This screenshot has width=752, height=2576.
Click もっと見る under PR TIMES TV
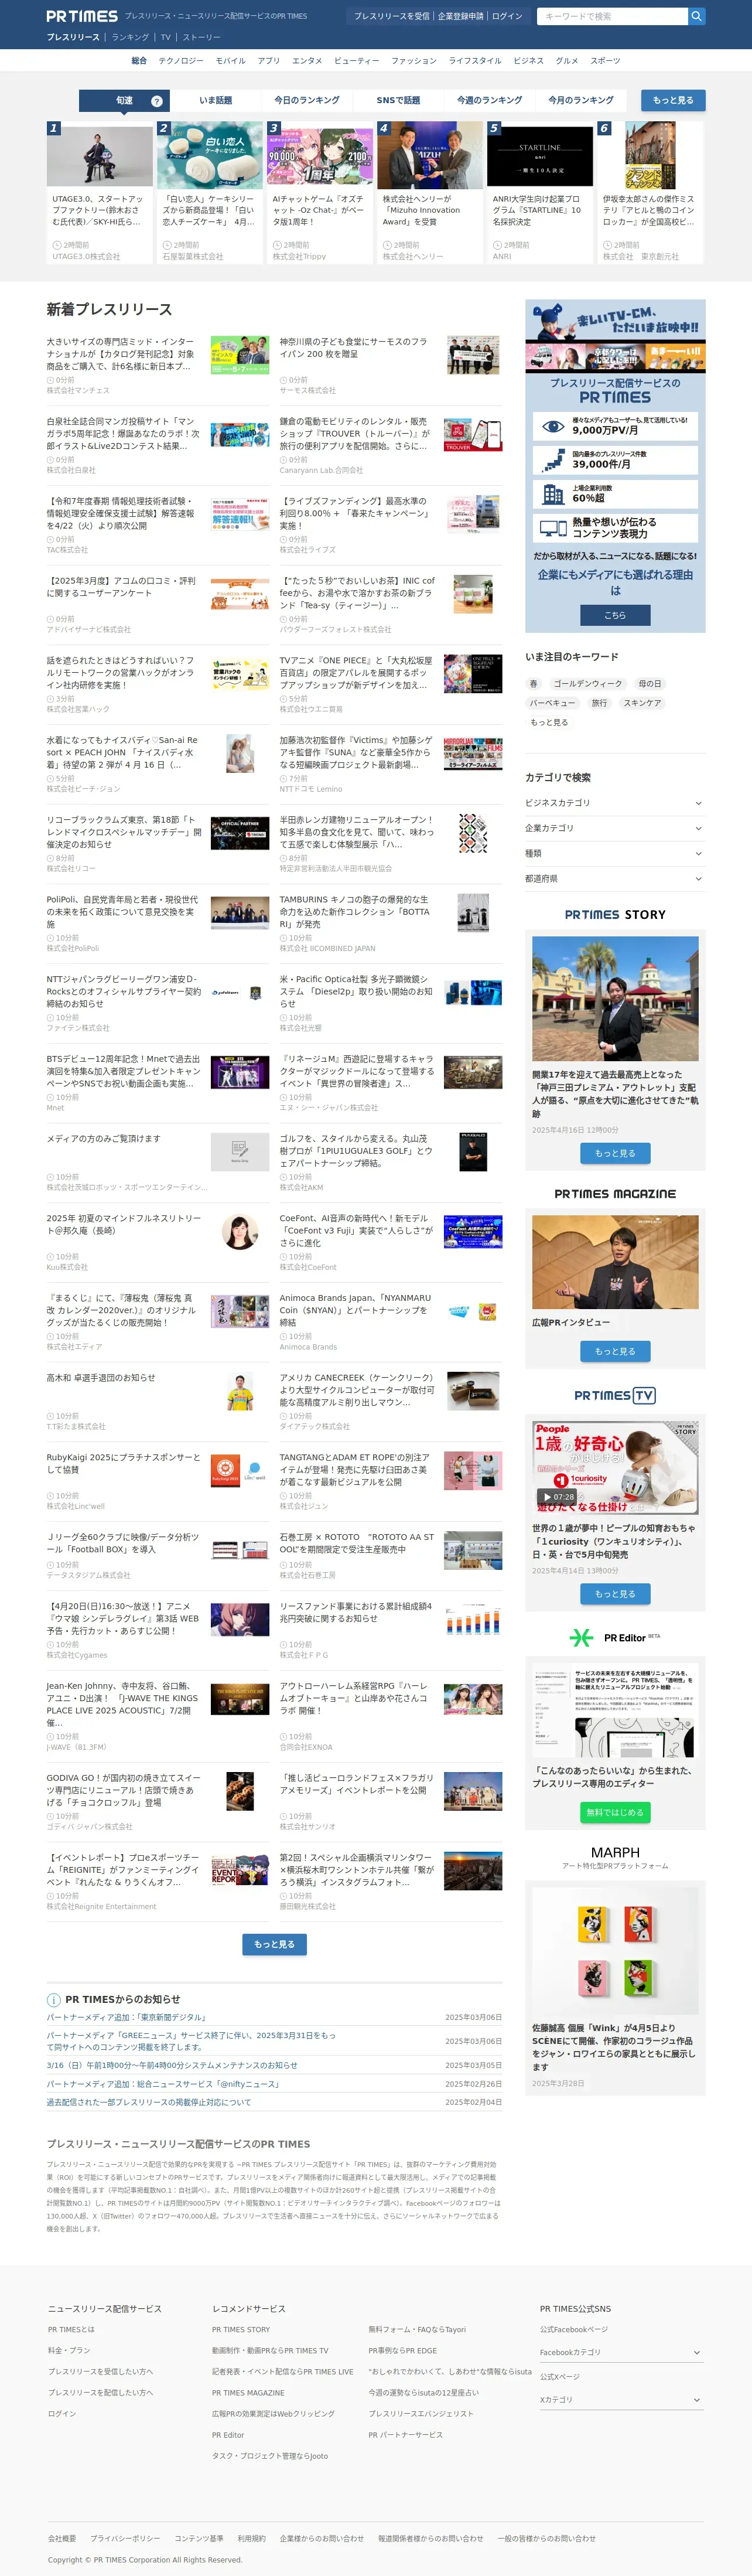pos(615,1594)
